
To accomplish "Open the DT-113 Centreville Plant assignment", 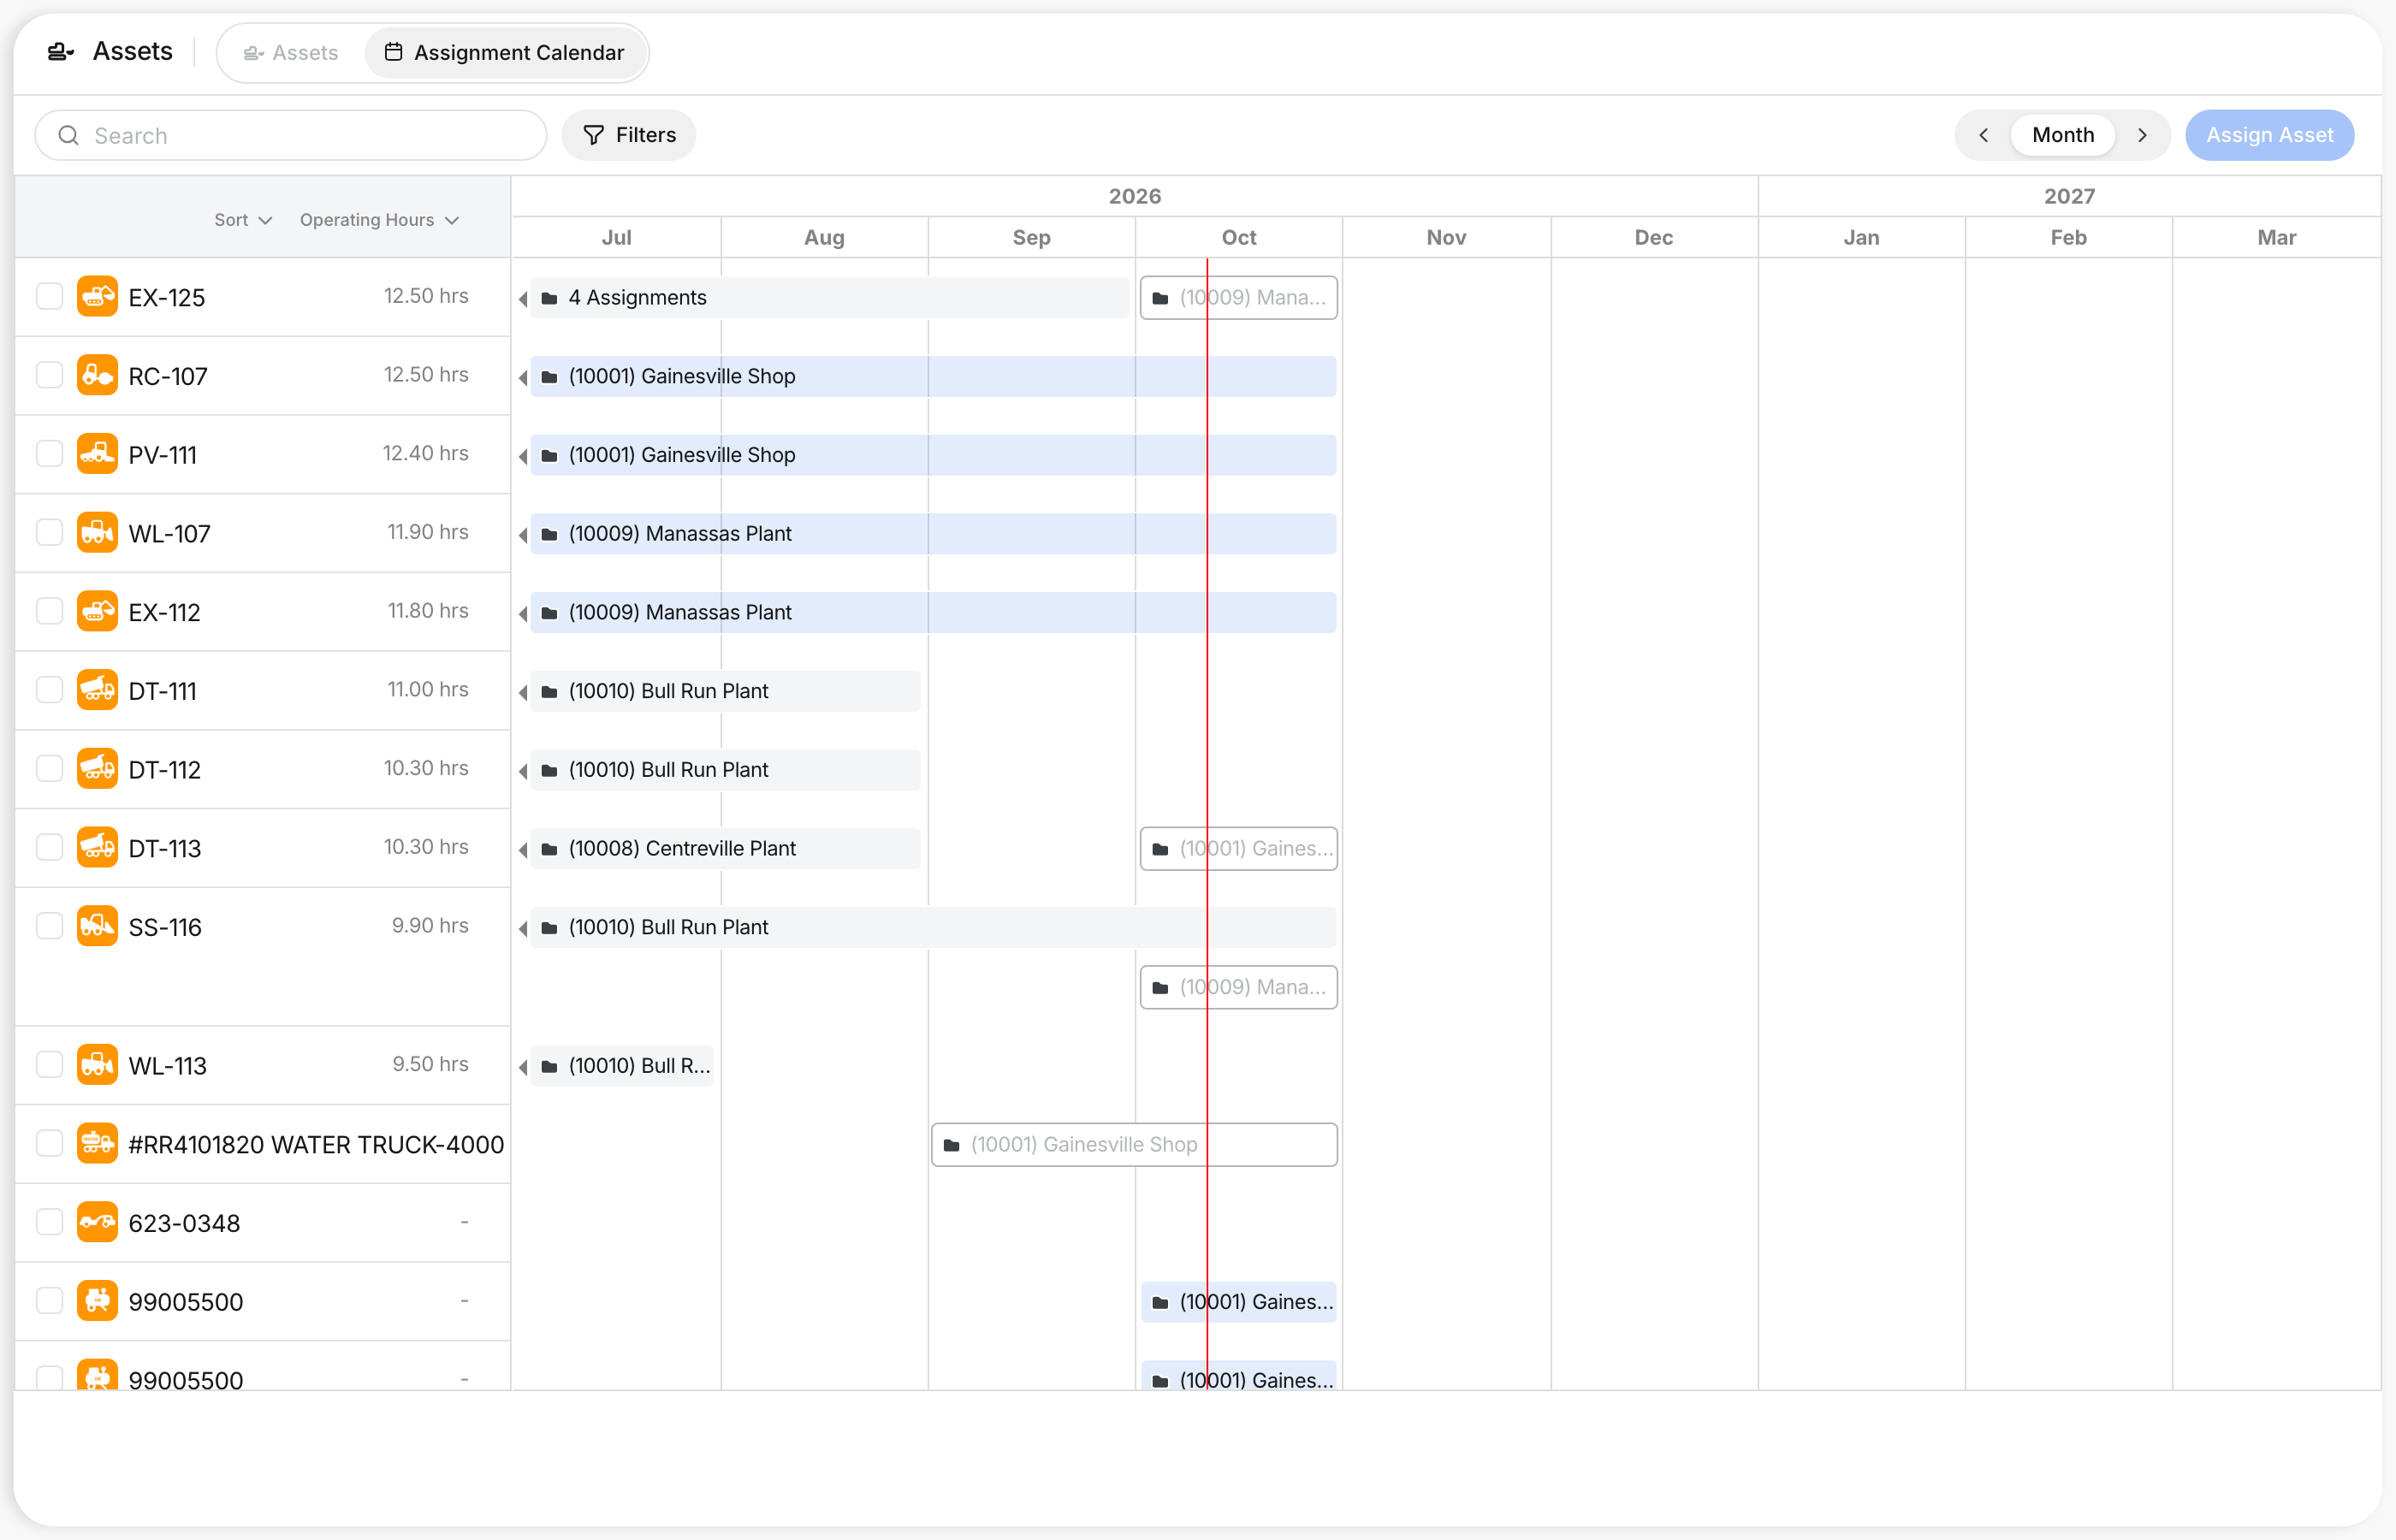I will click(725, 849).
